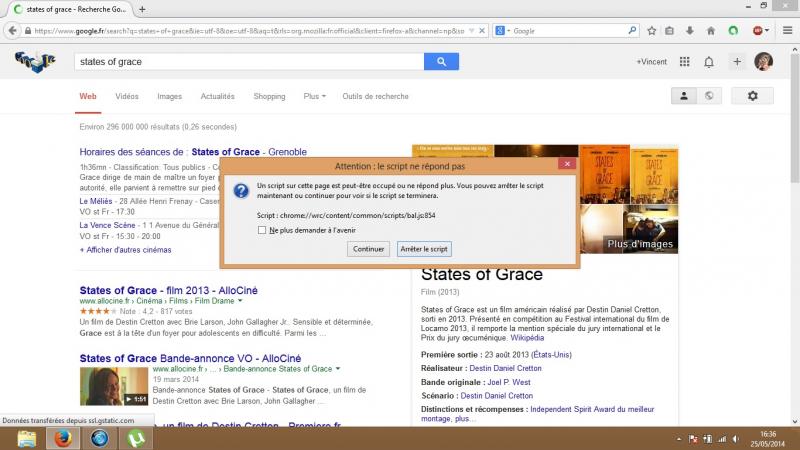Screen dimensions: 800x450
Task: Click the Continuer button
Action: 368,249
